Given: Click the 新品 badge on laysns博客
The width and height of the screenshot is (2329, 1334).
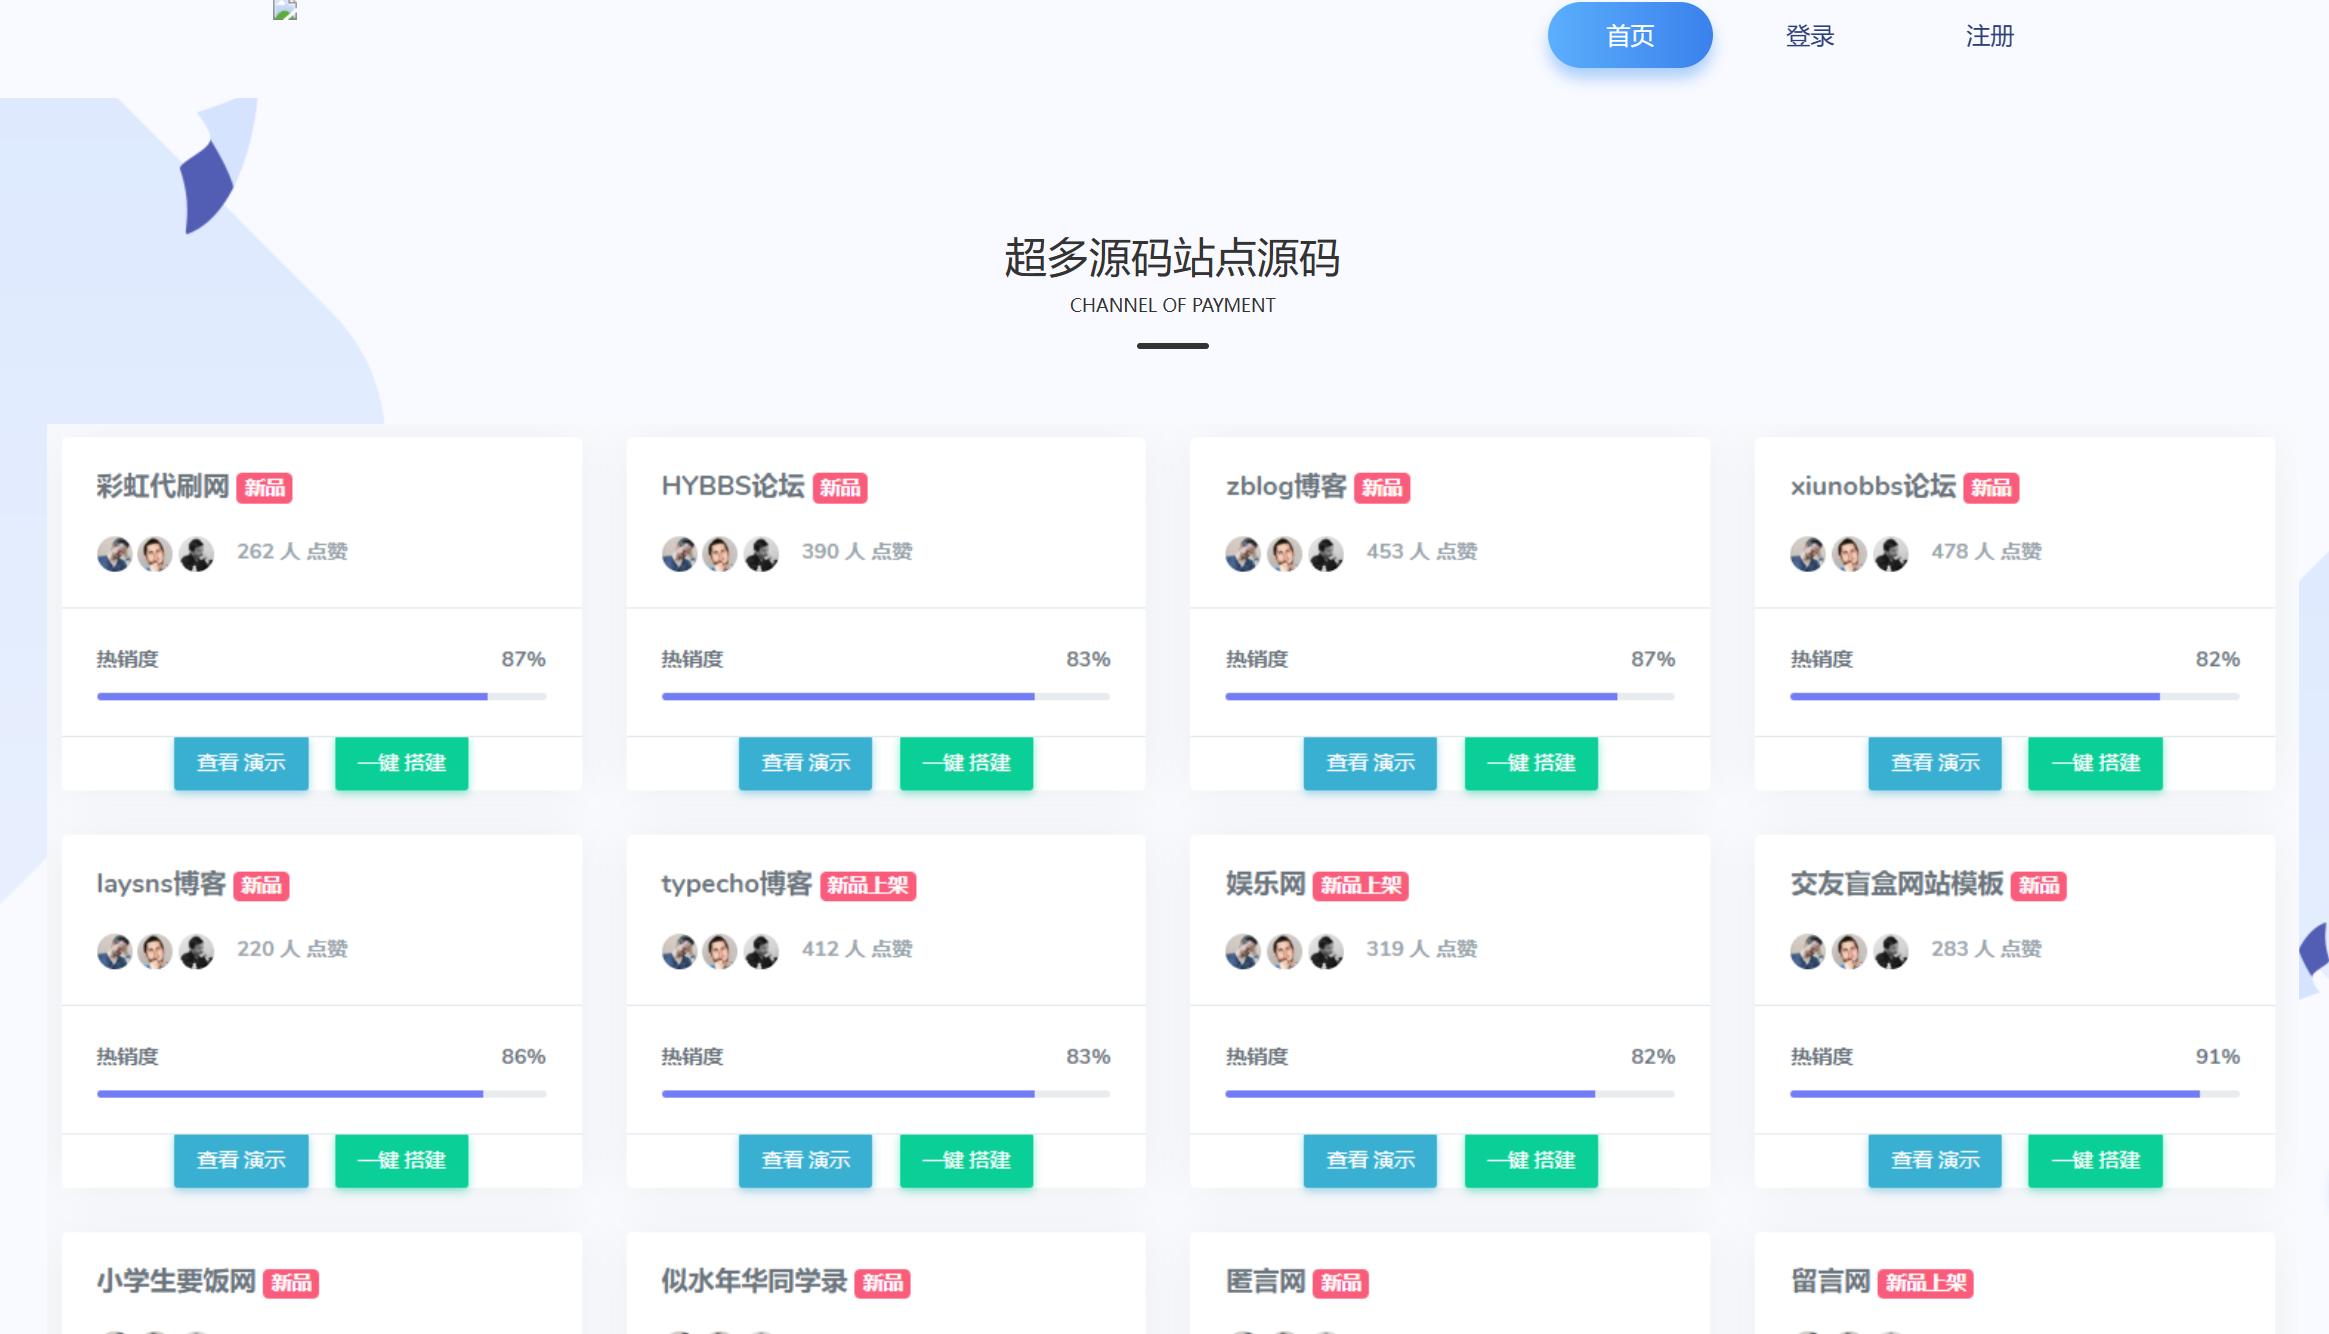Looking at the screenshot, I should 261,886.
